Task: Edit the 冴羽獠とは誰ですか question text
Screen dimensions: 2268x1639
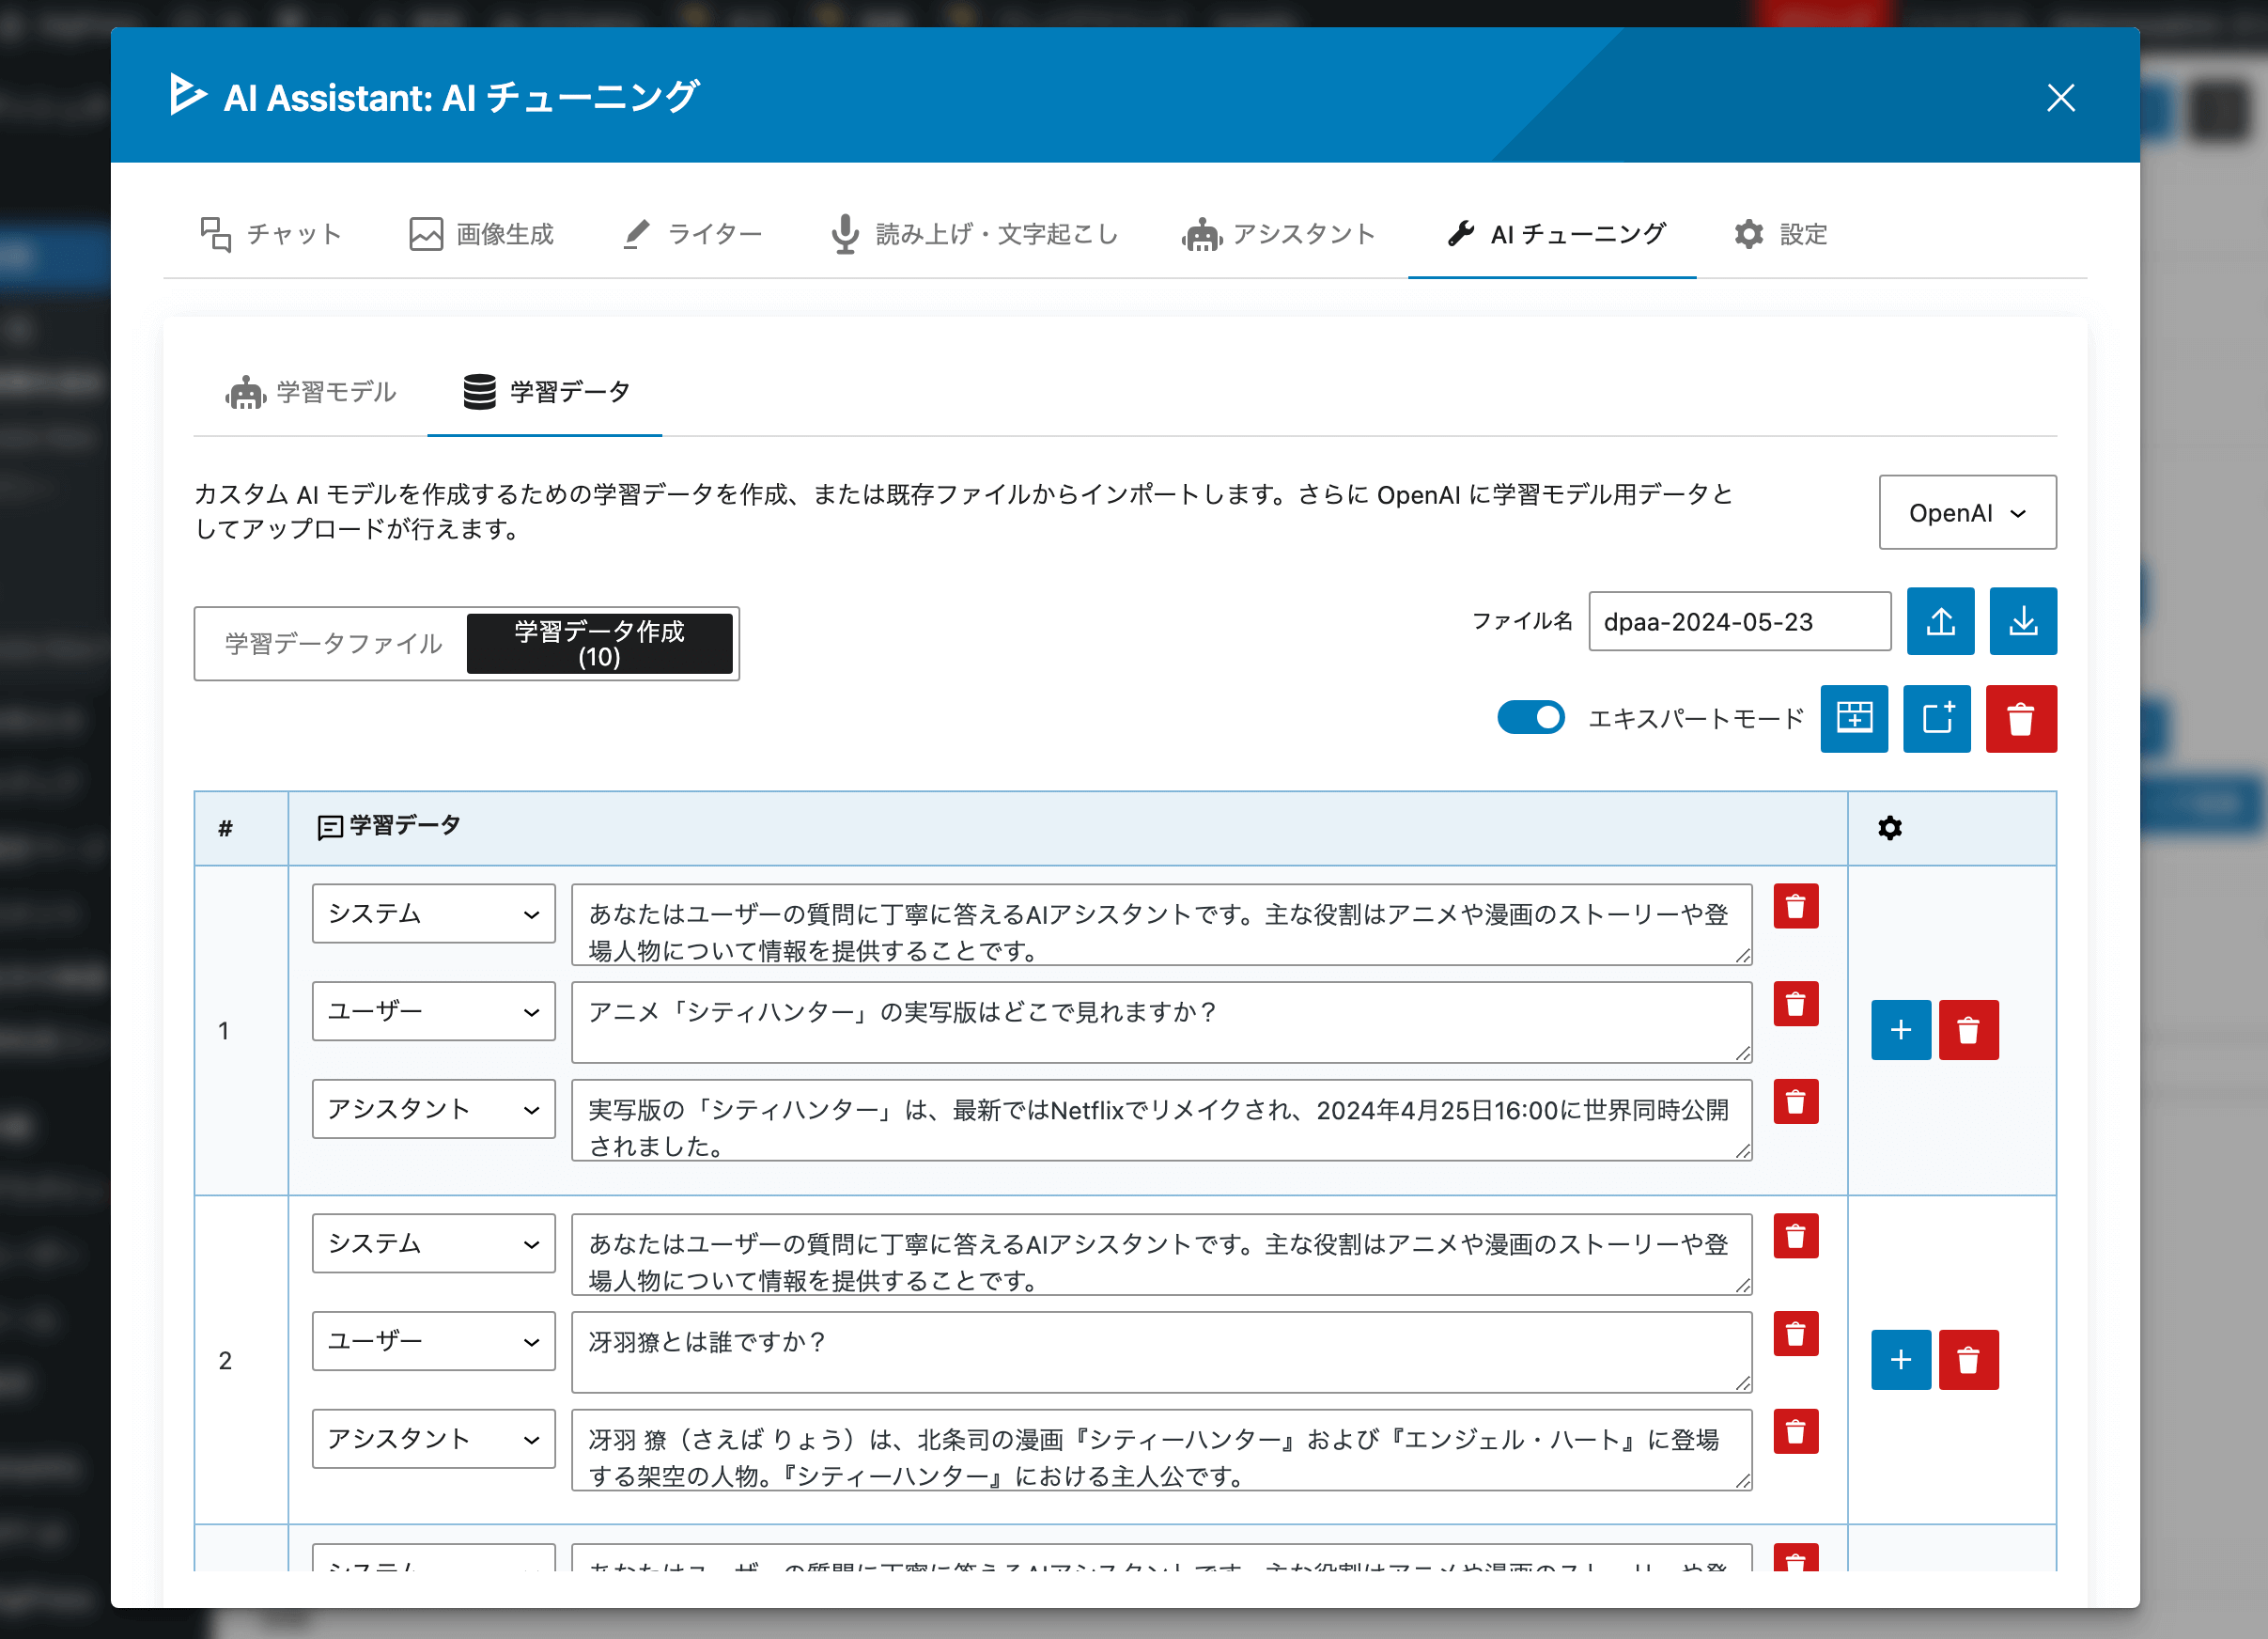Action: pos(1161,1352)
